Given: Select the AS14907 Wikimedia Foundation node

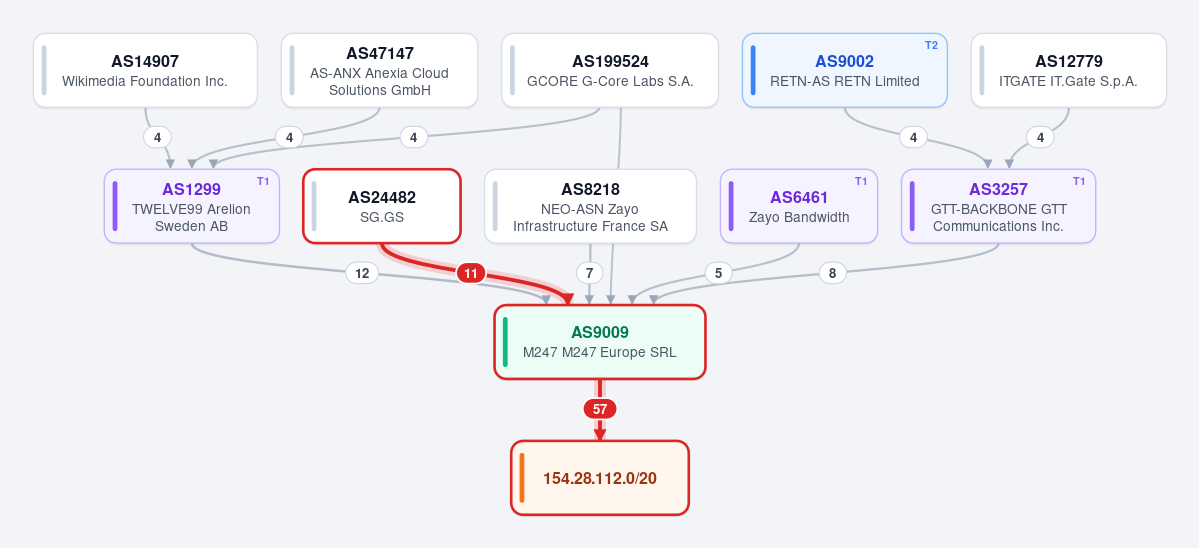Looking at the screenshot, I should pos(145,70).
